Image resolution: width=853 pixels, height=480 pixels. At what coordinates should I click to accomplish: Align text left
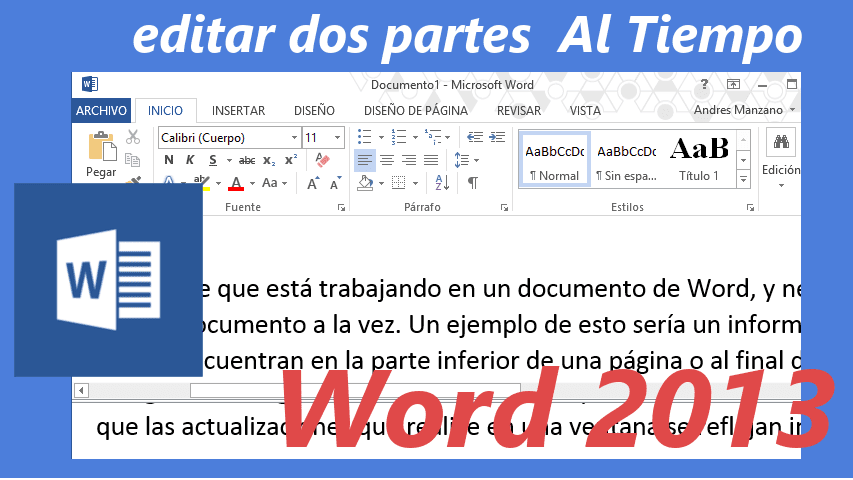point(364,160)
